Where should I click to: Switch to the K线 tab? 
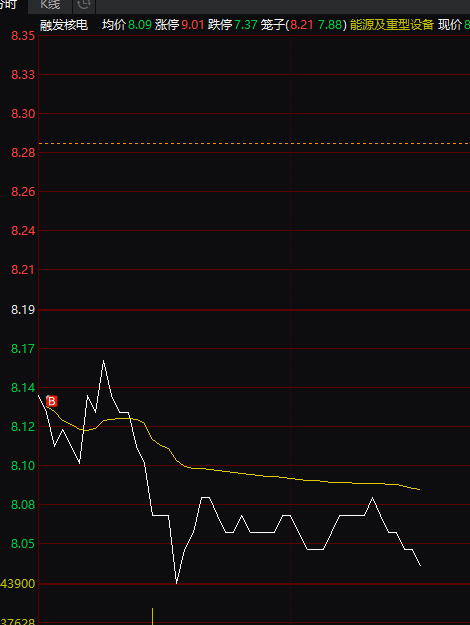(x=50, y=5)
